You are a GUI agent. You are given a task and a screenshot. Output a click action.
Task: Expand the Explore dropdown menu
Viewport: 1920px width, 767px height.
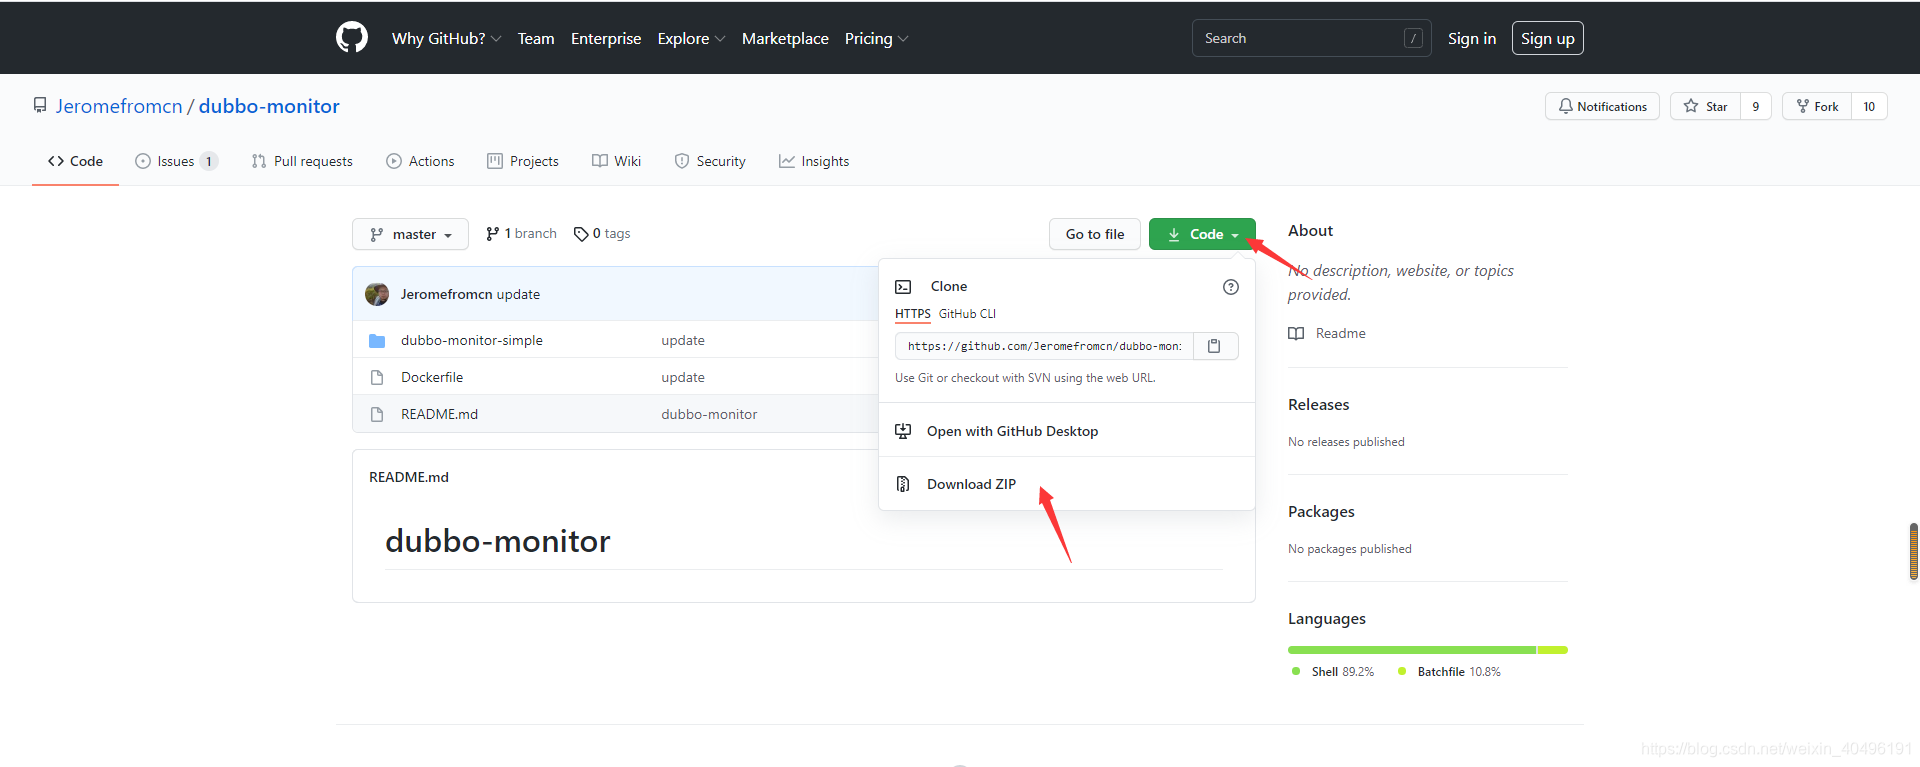click(x=691, y=38)
